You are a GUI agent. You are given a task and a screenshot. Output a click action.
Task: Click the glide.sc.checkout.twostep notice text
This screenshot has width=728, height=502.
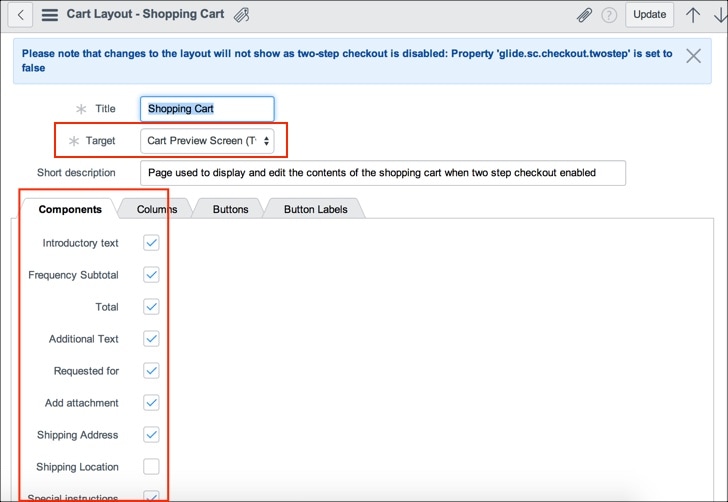(x=347, y=60)
